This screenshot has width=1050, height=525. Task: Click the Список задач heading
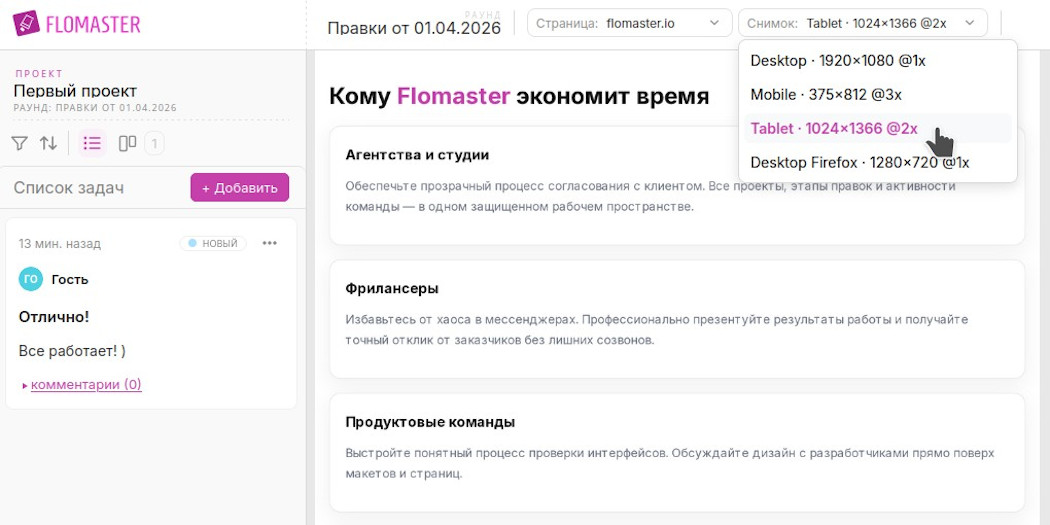point(68,188)
